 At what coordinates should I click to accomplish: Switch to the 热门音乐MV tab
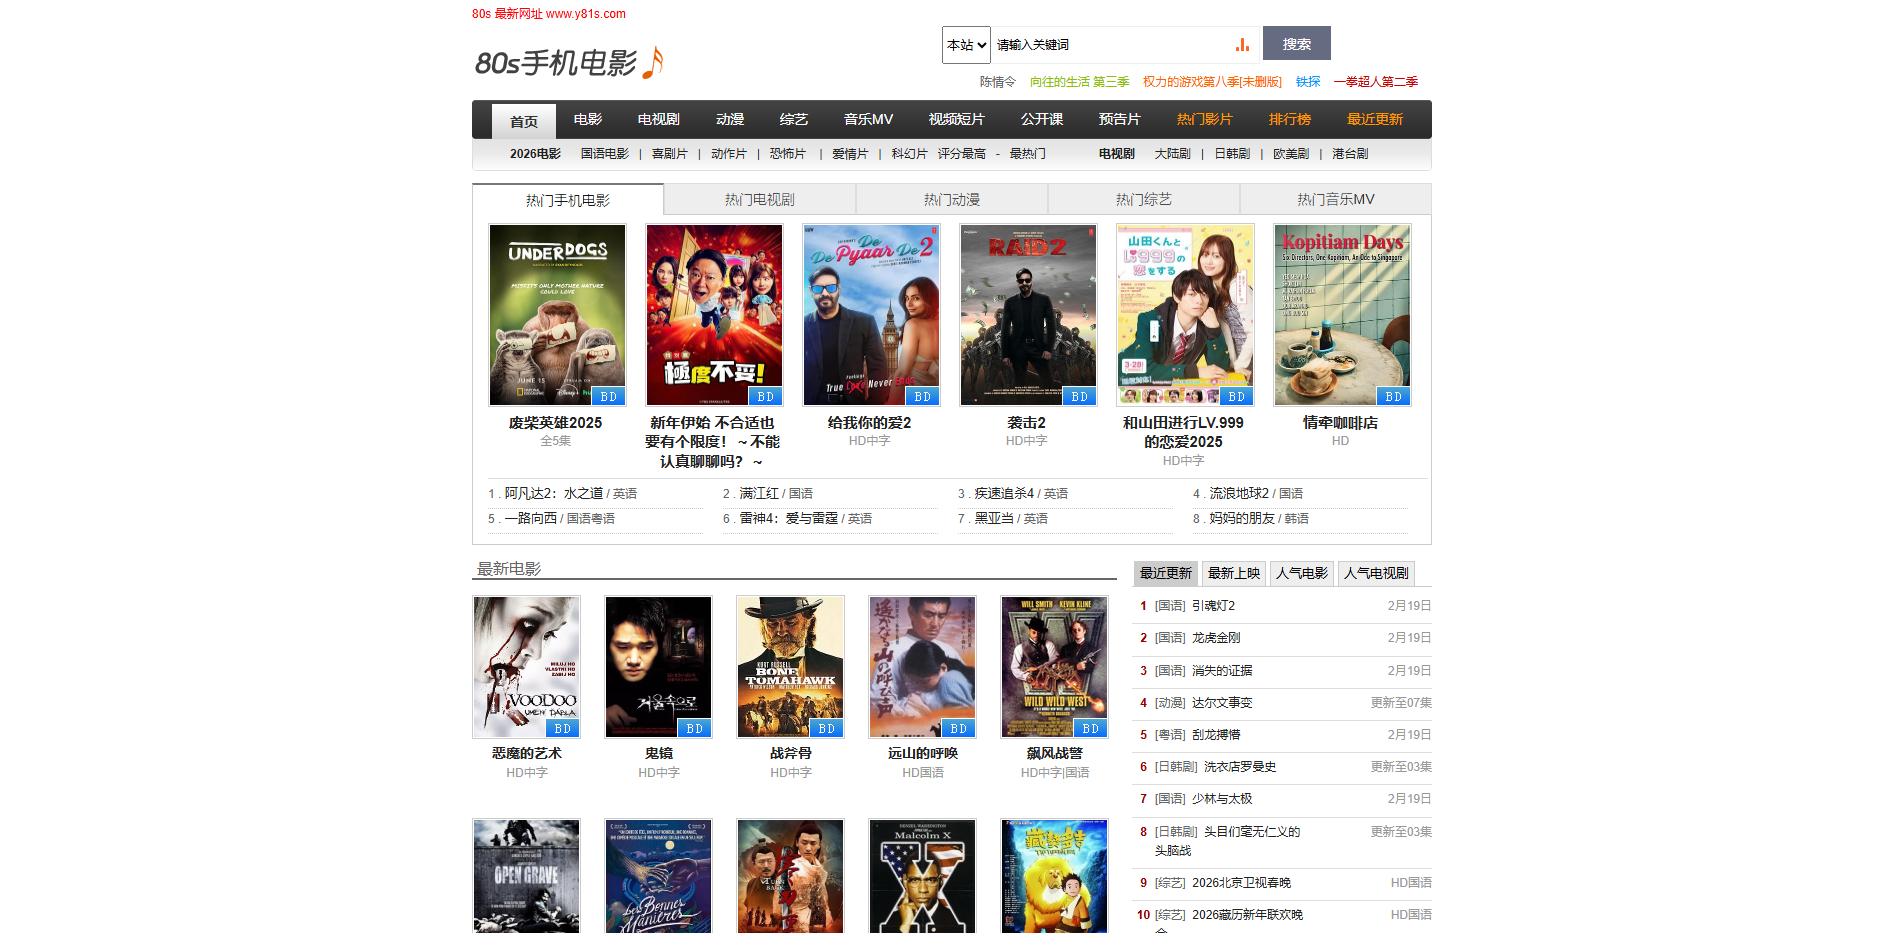pyautogui.click(x=1335, y=200)
